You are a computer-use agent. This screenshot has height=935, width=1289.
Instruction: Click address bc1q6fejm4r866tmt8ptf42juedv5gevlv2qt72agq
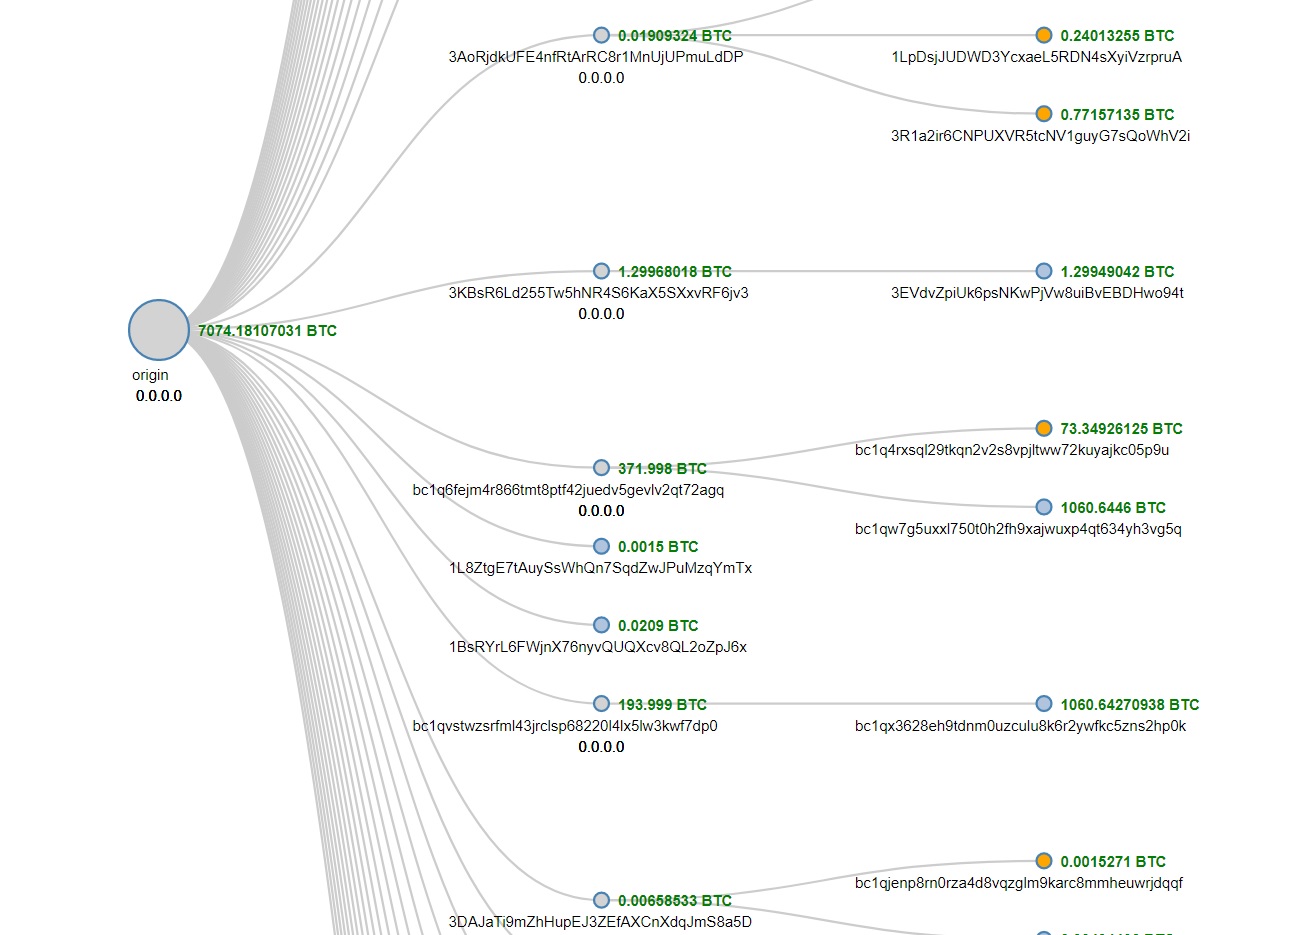(x=569, y=490)
